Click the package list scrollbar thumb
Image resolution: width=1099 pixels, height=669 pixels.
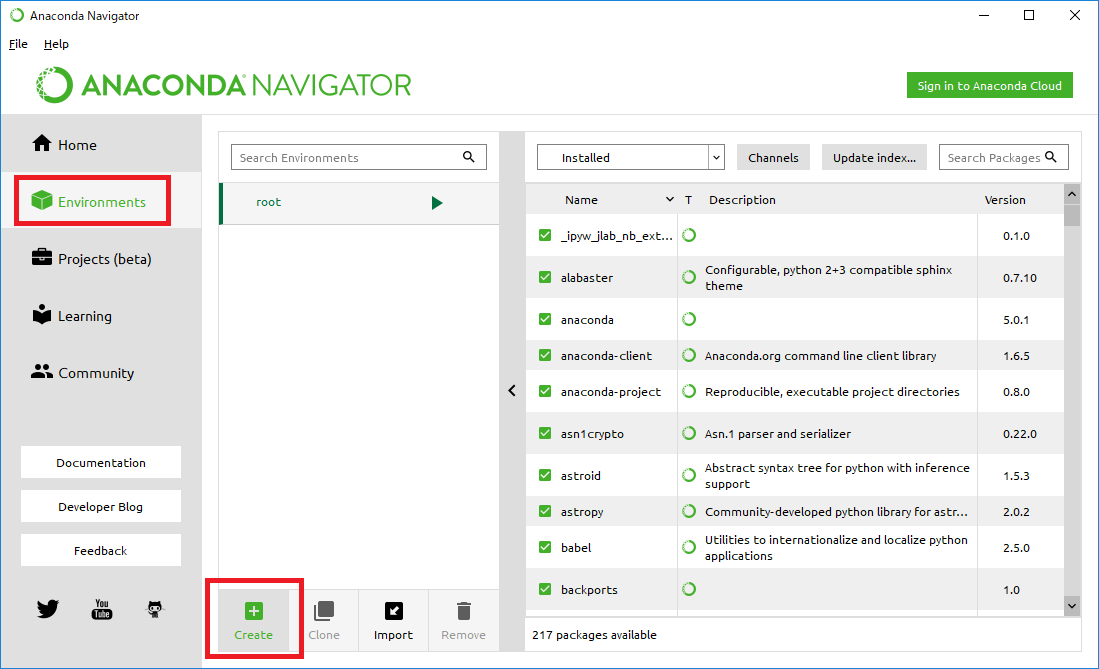1072,215
